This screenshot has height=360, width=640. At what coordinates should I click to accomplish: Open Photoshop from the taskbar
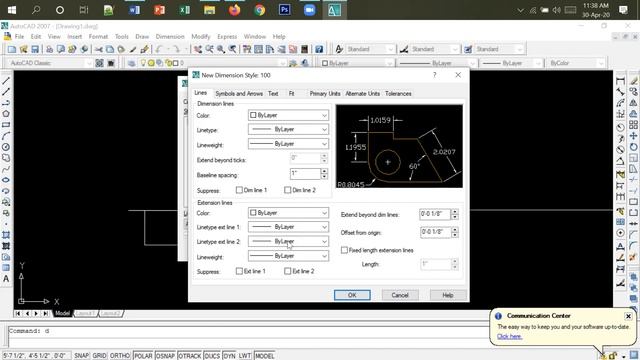point(284,10)
